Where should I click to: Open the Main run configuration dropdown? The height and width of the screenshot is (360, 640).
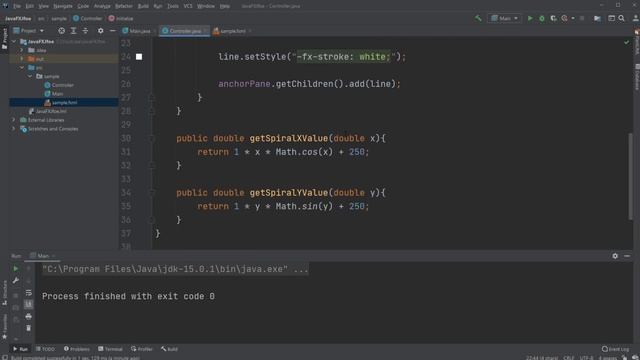(505, 18)
